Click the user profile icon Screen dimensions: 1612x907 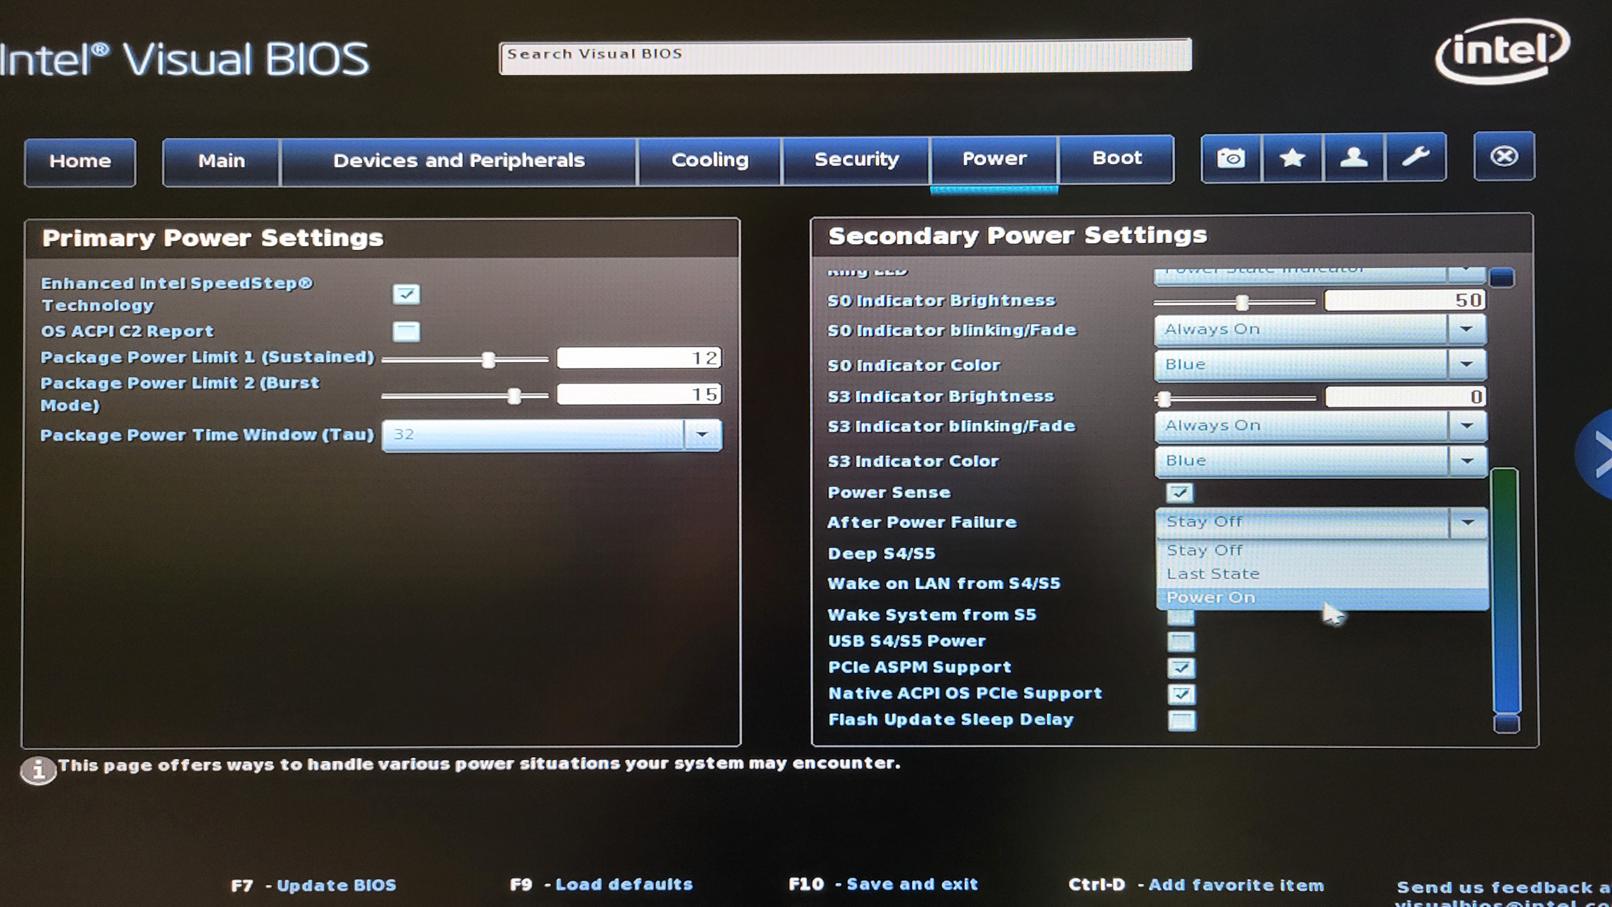tap(1354, 158)
